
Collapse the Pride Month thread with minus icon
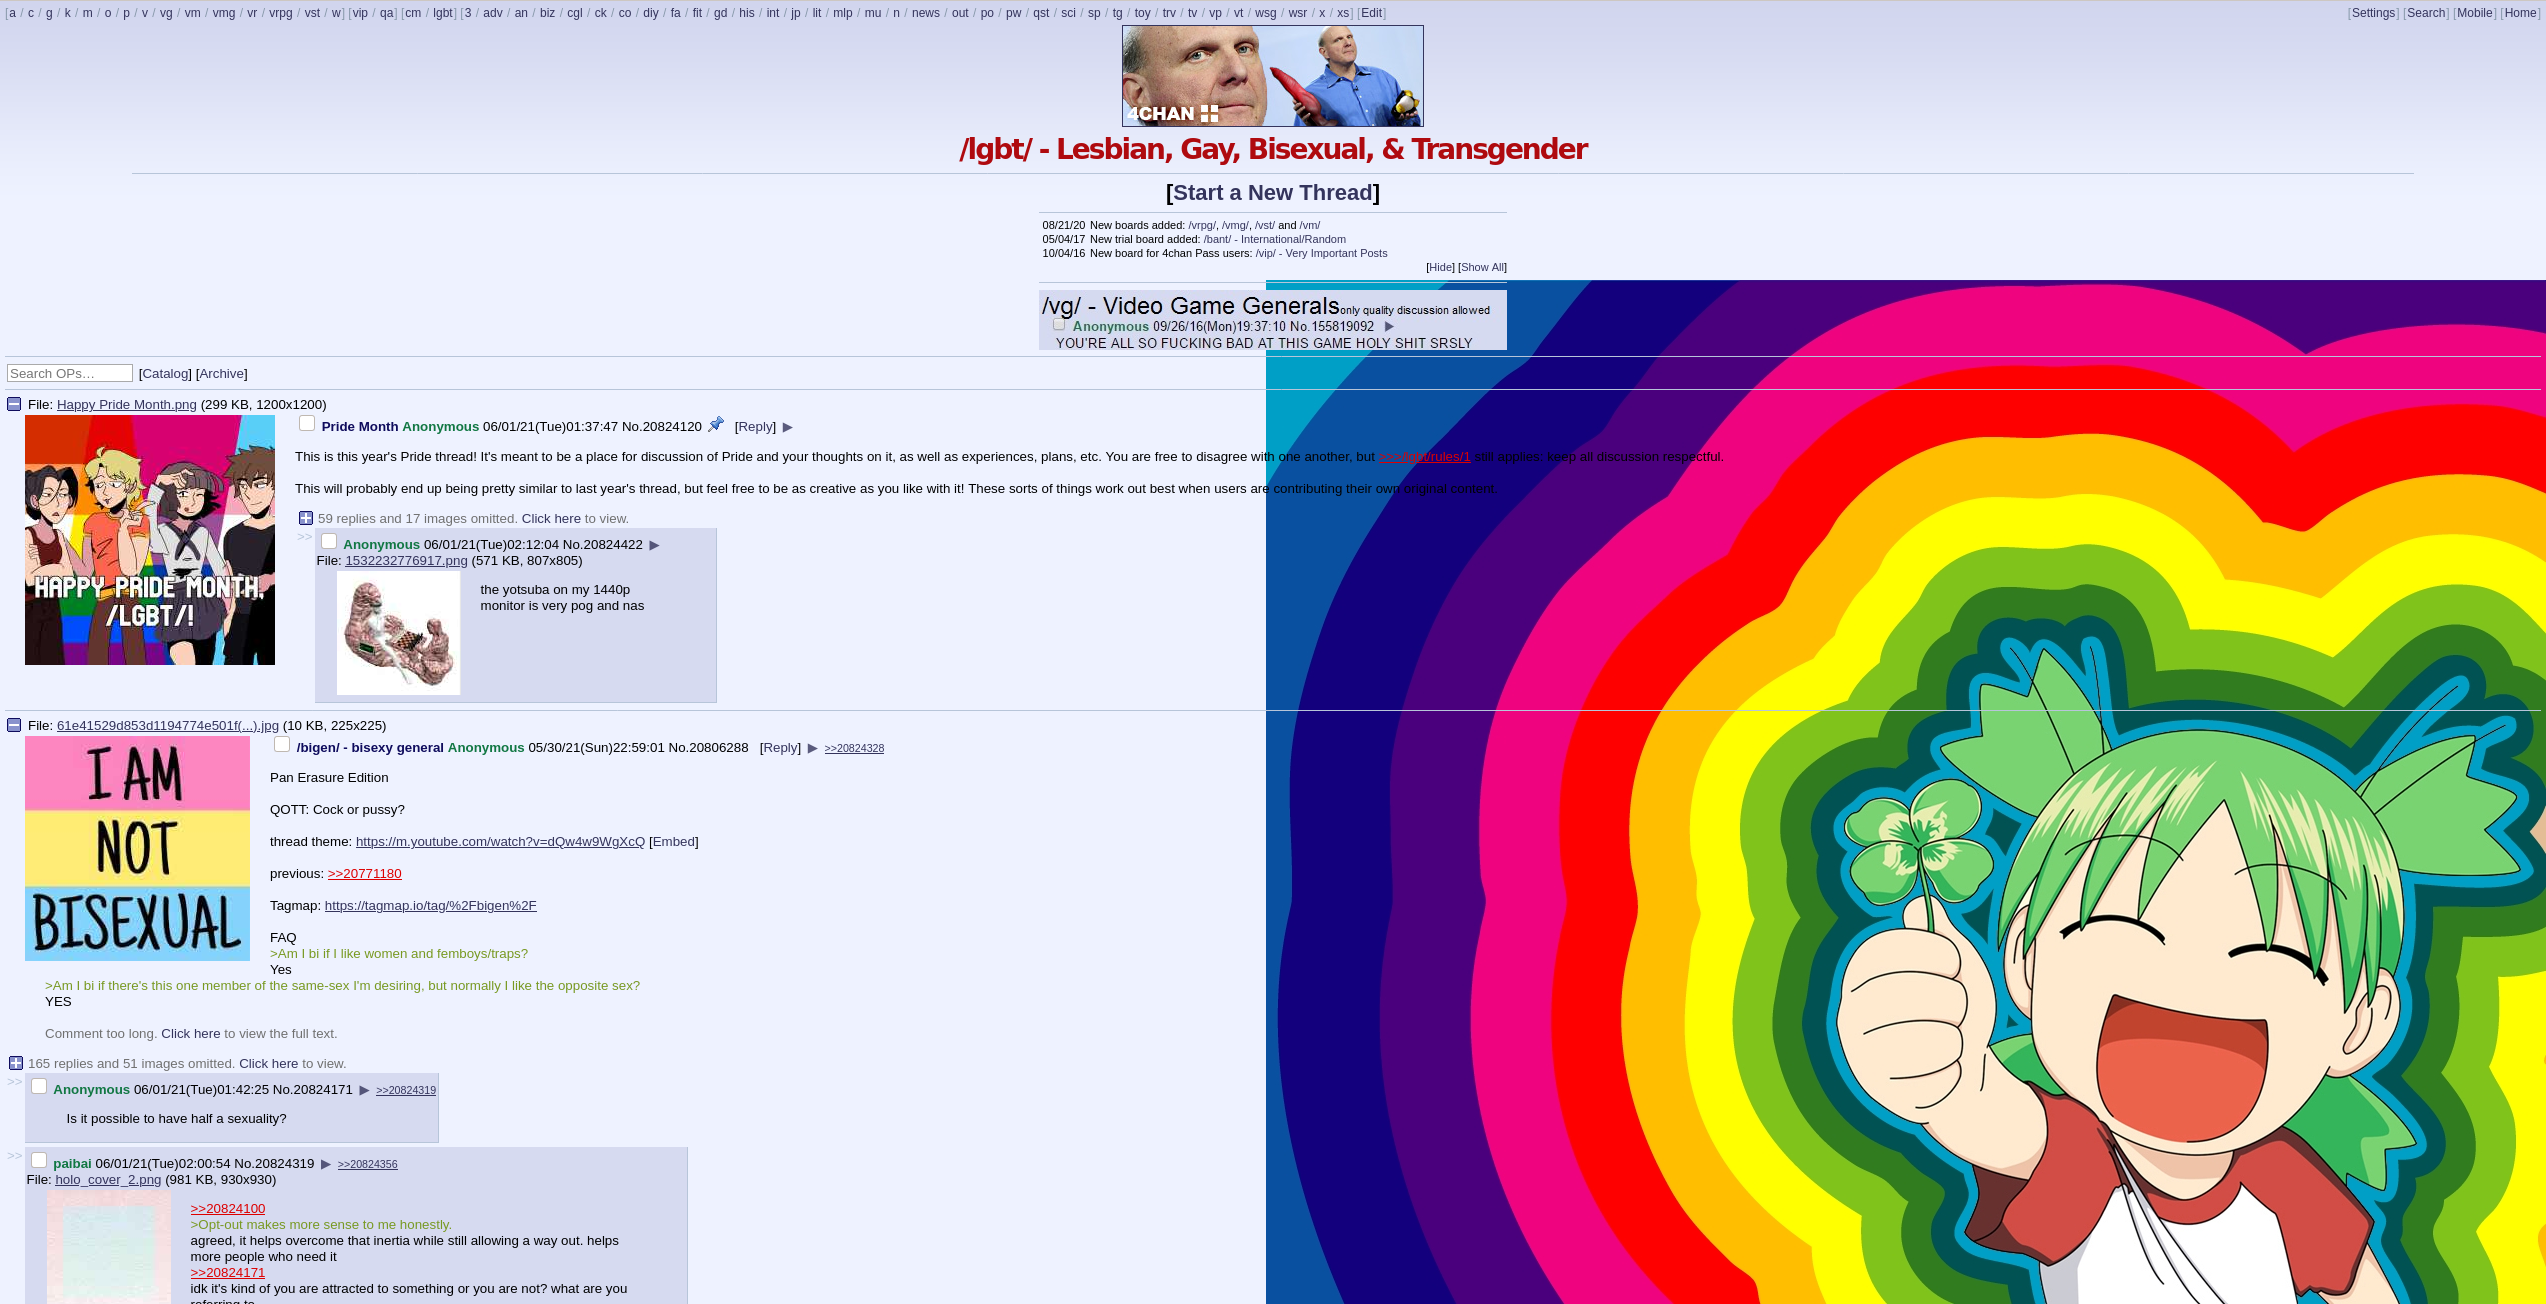pyautogui.click(x=14, y=404)
